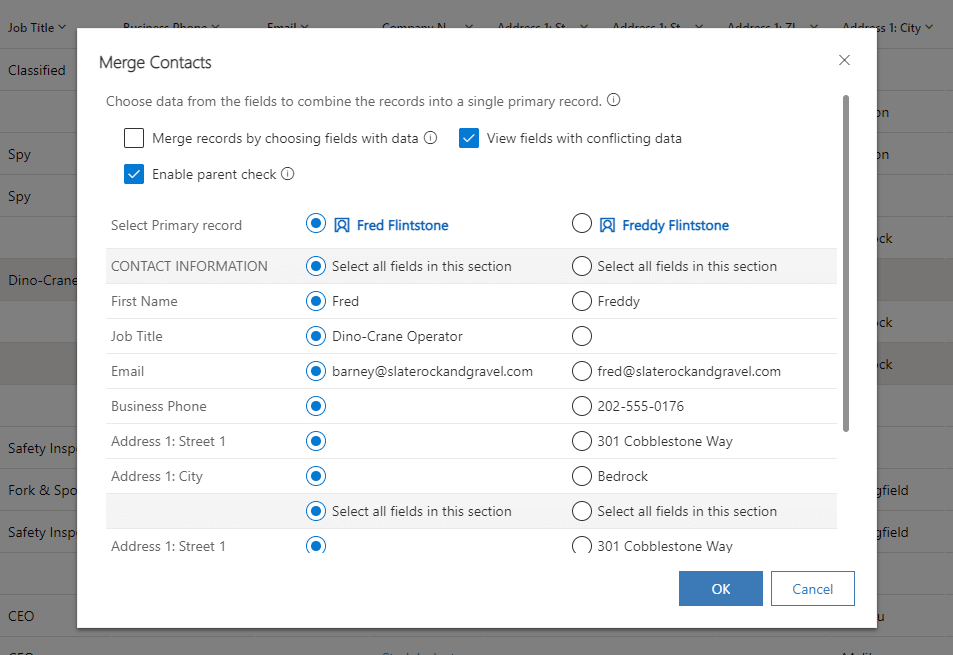
Task: Select '301 Cobblestone Way' in Contact Information section
Action: click(x=582, y=441)
